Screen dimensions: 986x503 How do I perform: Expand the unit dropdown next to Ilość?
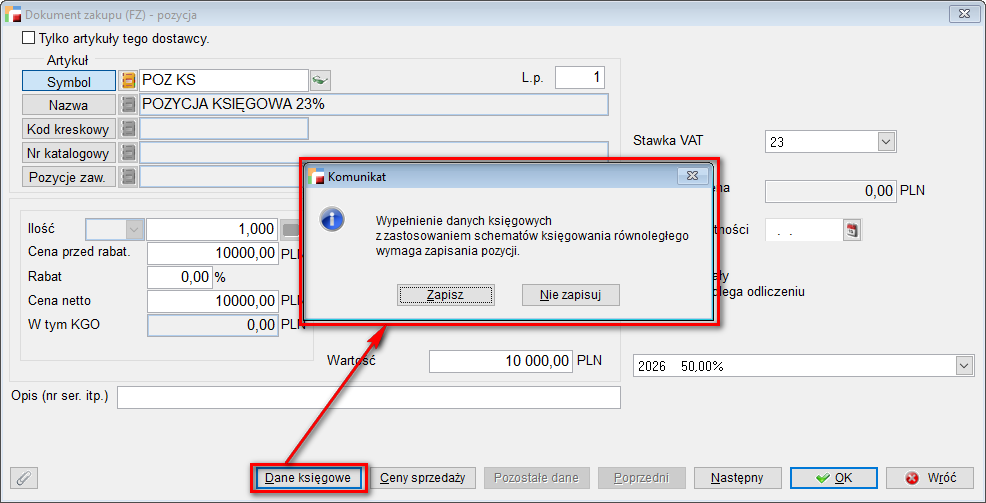(x=134, y=229)
